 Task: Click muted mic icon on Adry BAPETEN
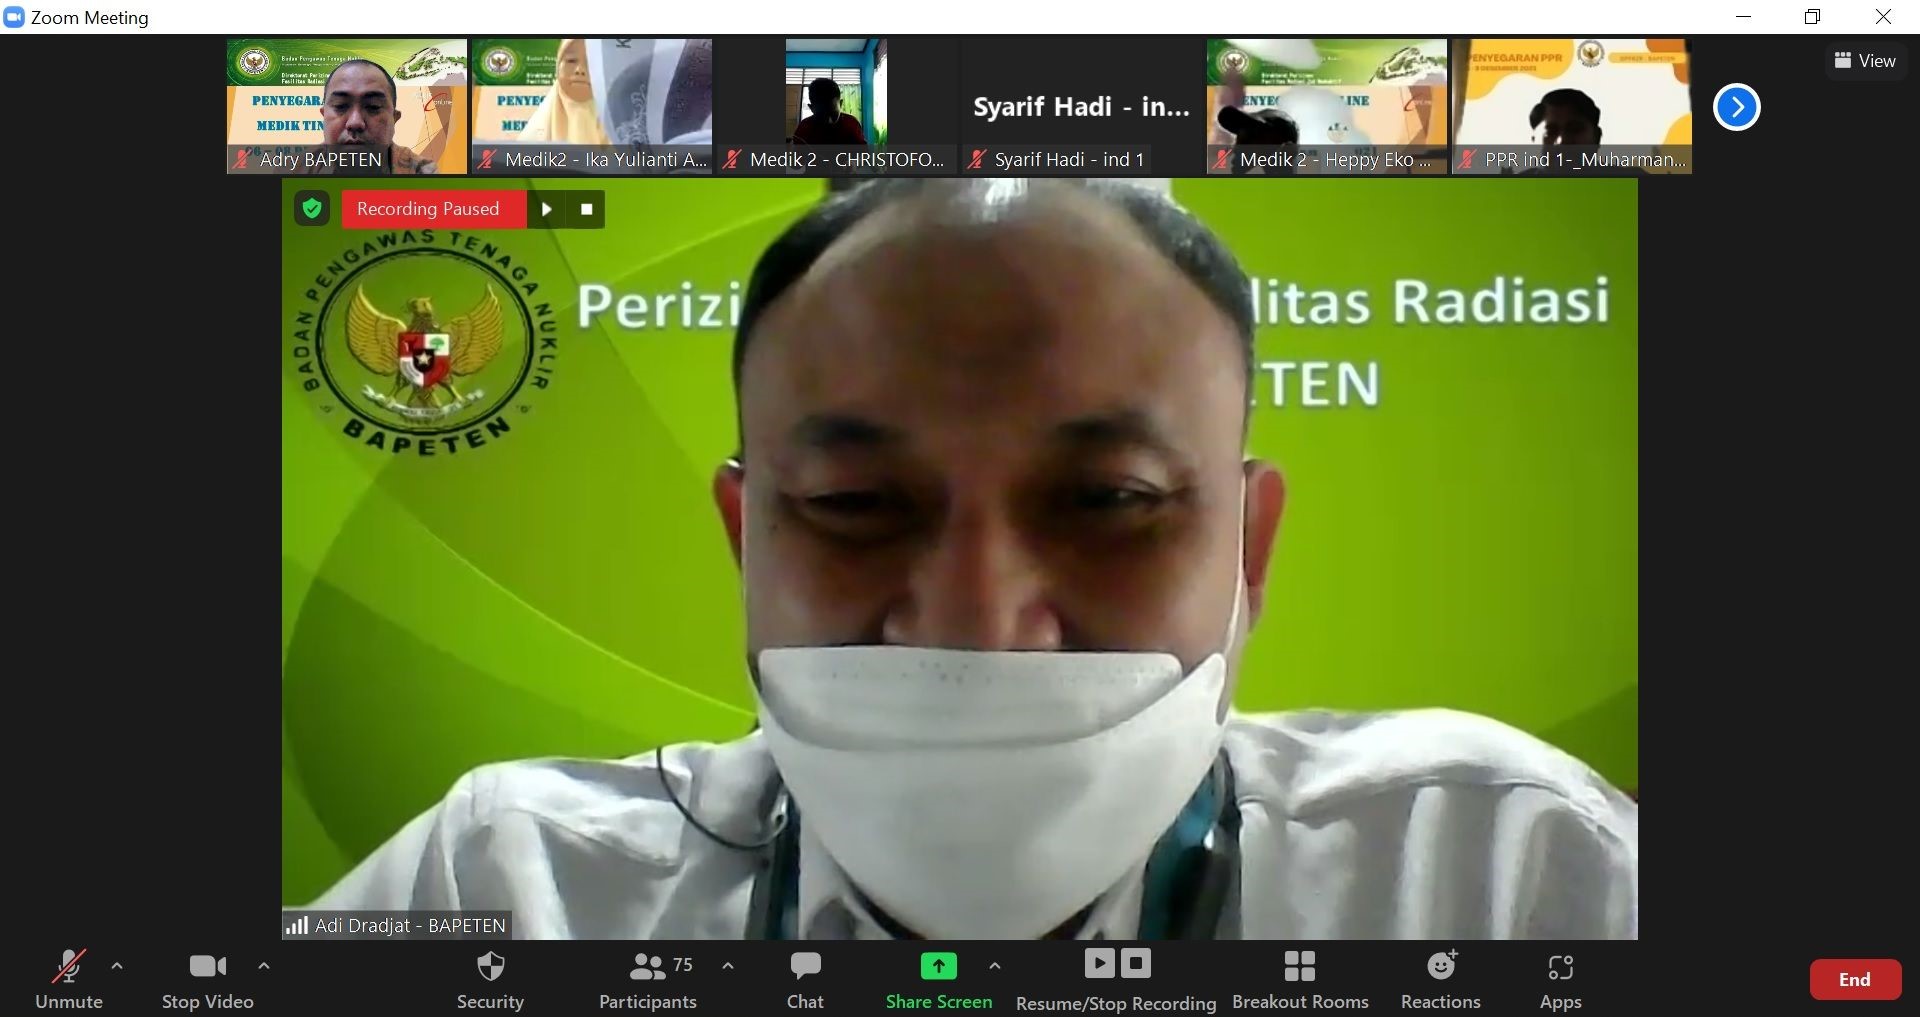[241, 159]
